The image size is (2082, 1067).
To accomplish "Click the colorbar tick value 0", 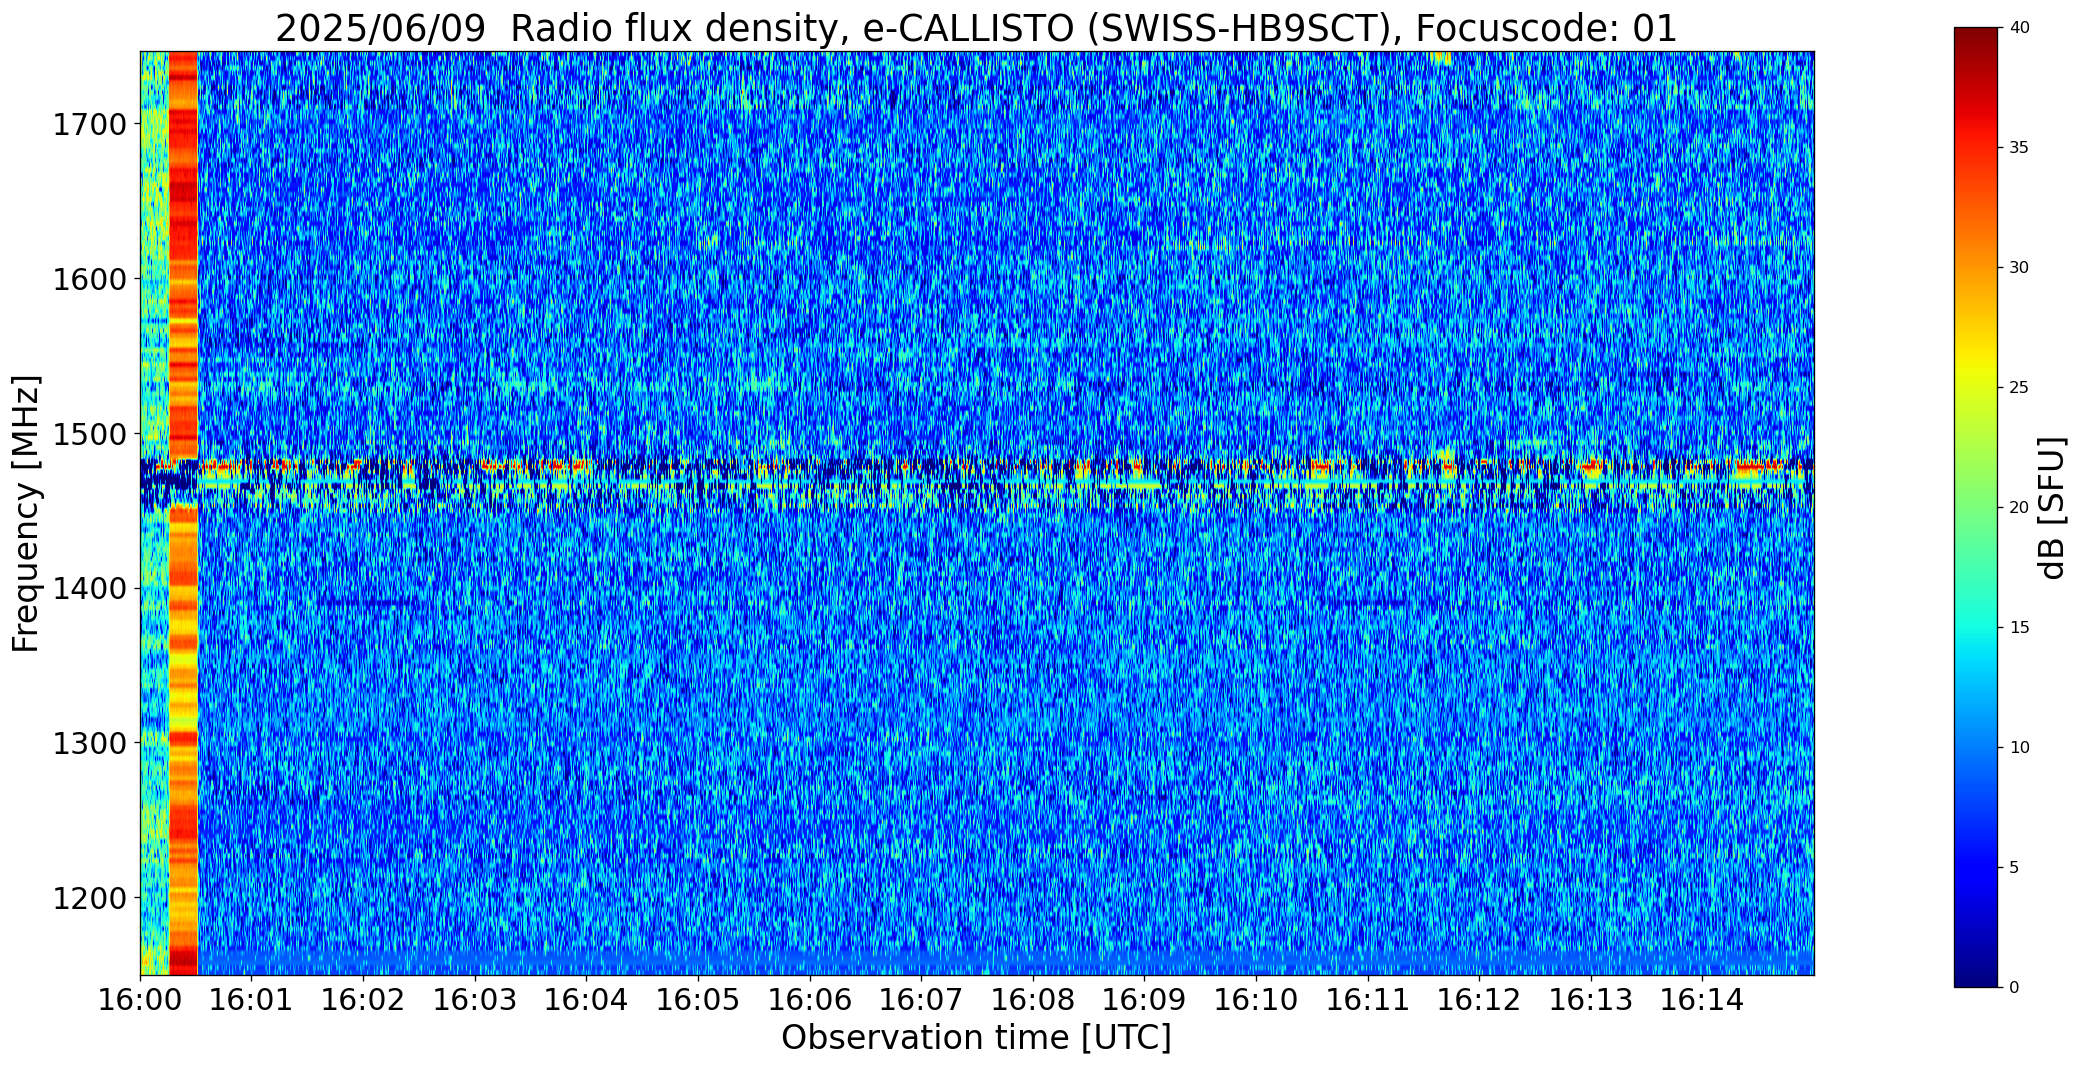I will coord(2014,988).
